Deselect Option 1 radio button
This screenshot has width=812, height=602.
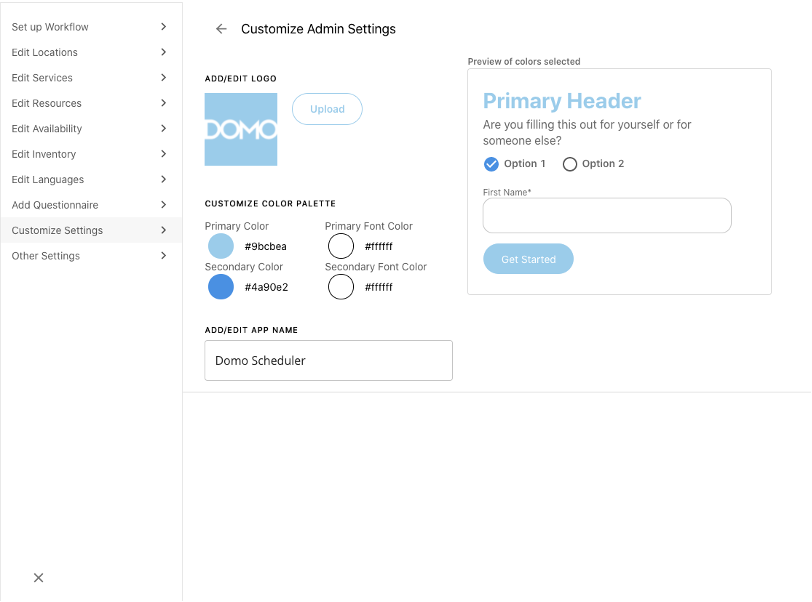click(490, 163)
